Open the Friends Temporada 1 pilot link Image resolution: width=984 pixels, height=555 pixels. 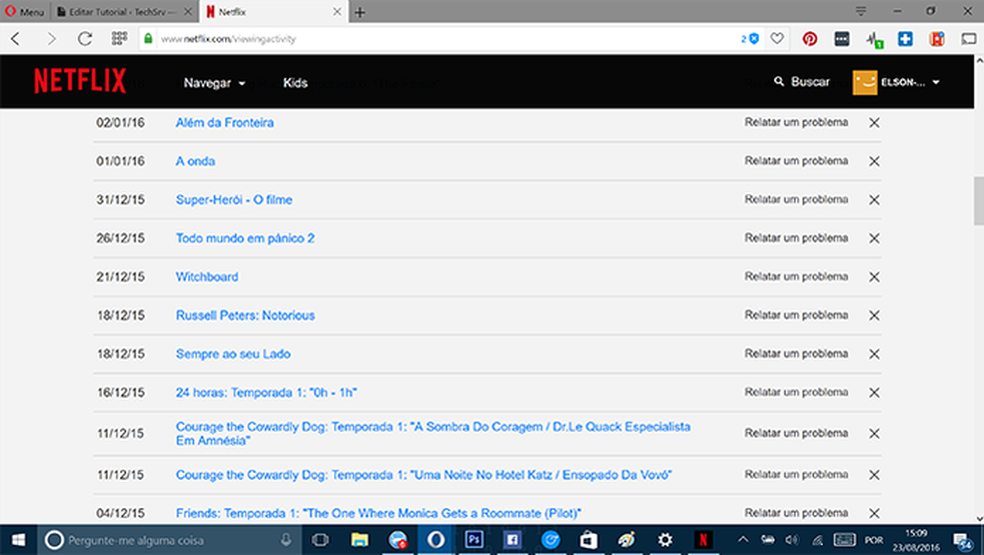point(378,514)
